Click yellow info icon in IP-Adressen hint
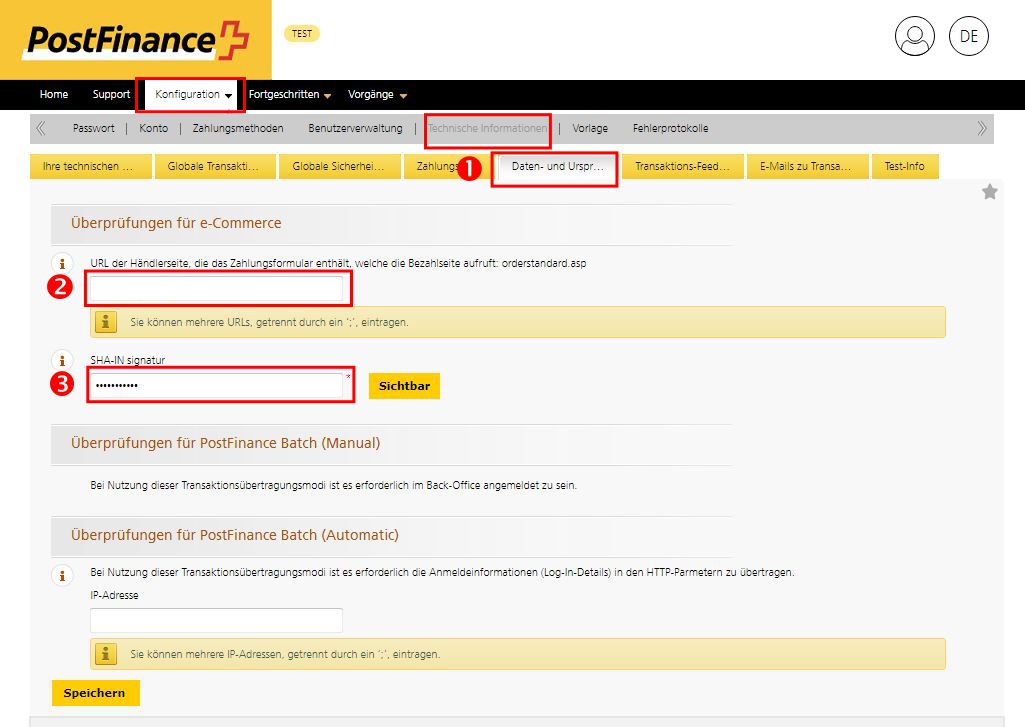Screen dimensions: 1025x727 tap(106, 654)
